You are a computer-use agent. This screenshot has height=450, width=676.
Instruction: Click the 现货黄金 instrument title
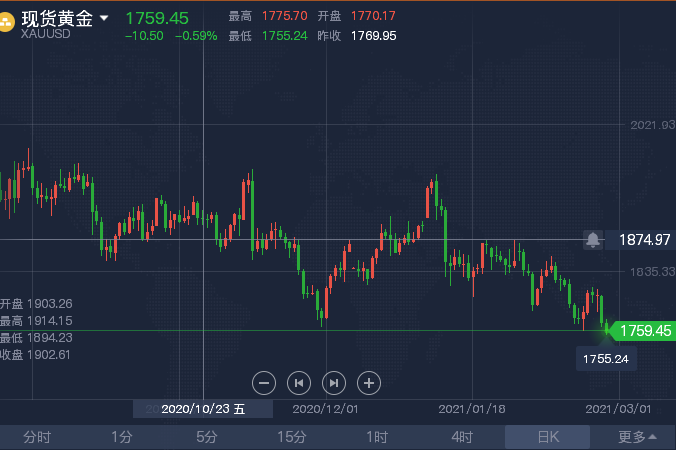(x=57, y=18)
